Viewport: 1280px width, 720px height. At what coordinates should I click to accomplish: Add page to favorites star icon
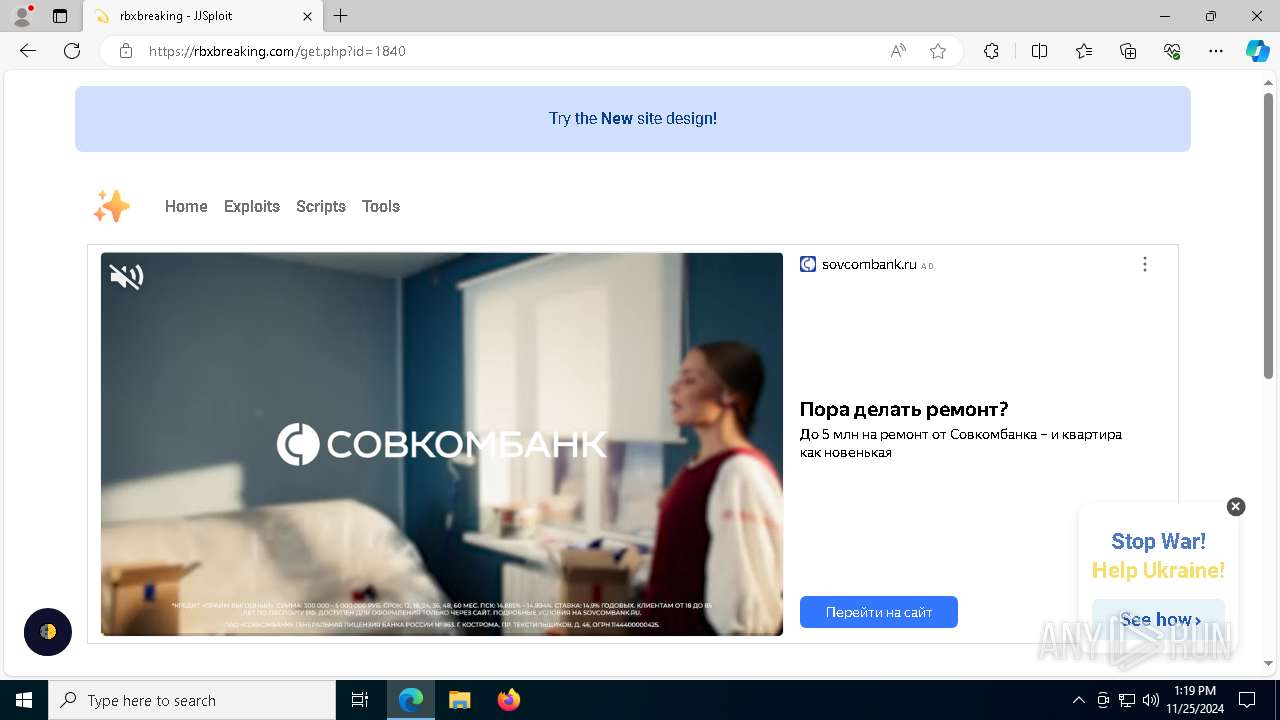click(938, 51)
